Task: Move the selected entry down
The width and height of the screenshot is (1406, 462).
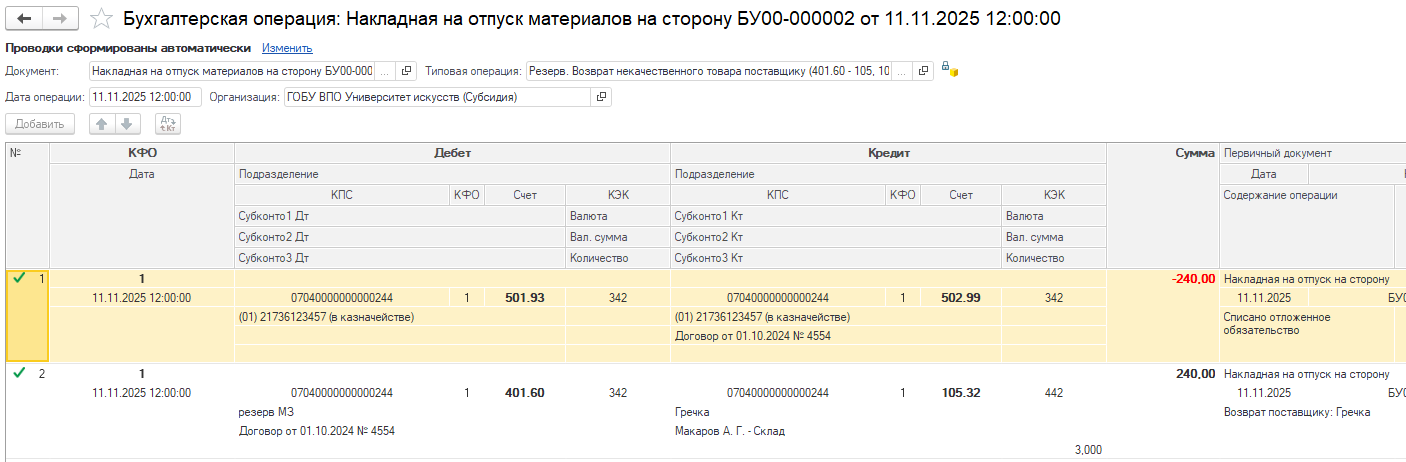Action: pyautogui.click(x=126, y=124)
